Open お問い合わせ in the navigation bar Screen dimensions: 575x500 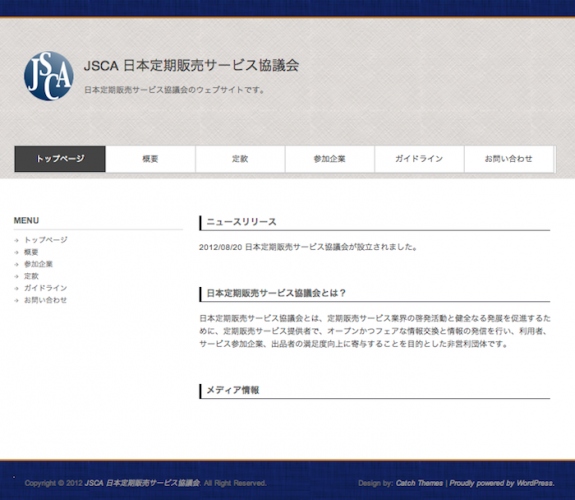click(x=509, y=159)
